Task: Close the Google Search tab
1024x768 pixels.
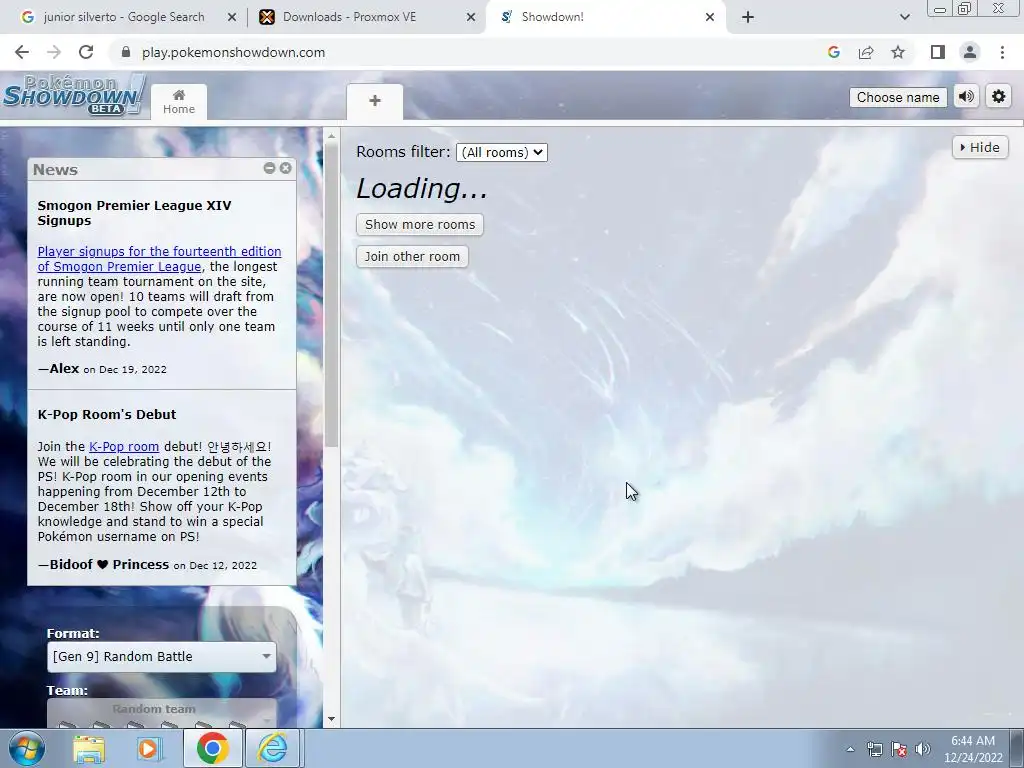Action: click(x=232, y=17)
